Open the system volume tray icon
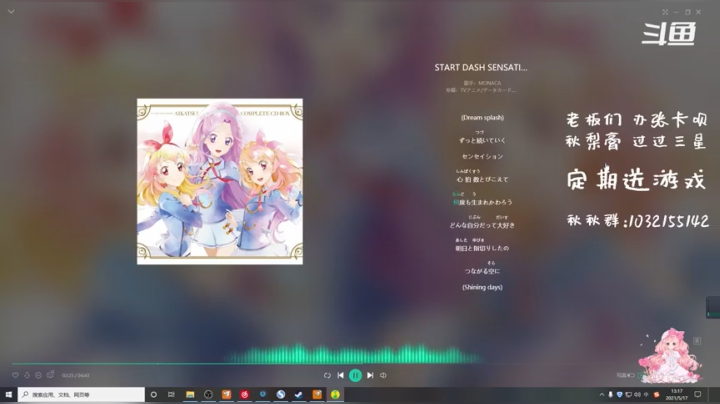Image resolution: width=720 pixels, height=404 pixels. coord(637,394)
